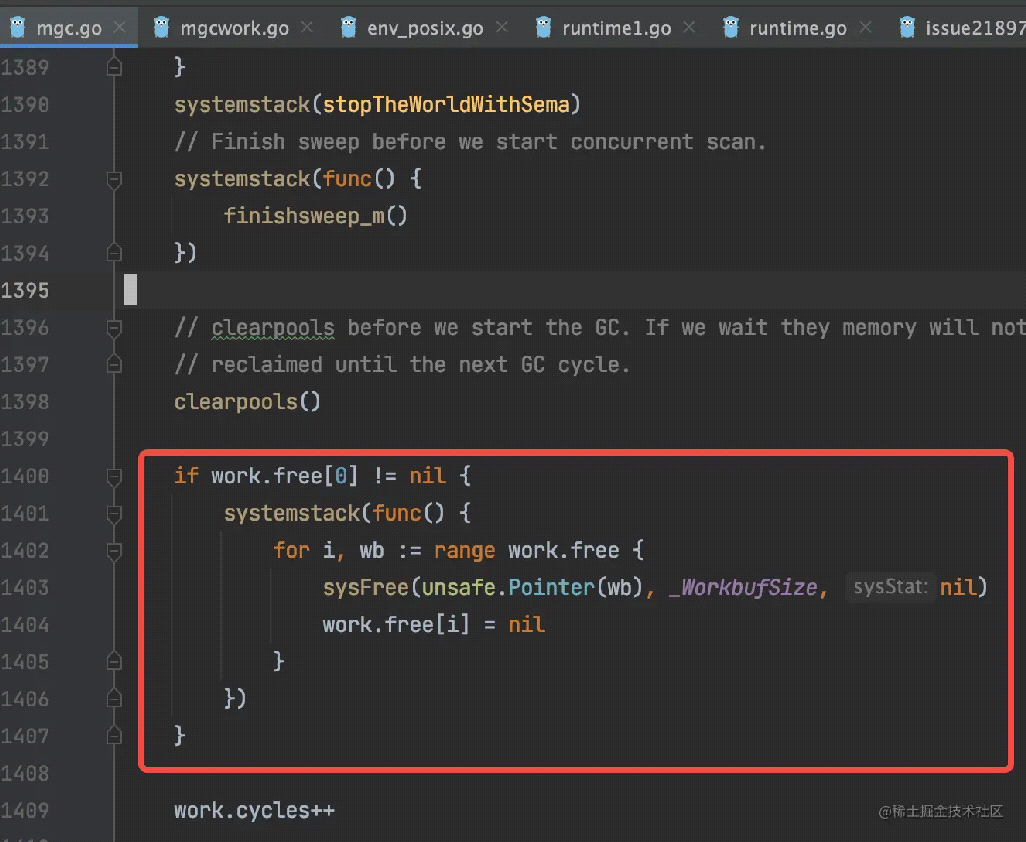The width and height of the screenshot is (1026, 842).
Task: Click the range keyword on line 1402
Action: click(x=465, y=551)
